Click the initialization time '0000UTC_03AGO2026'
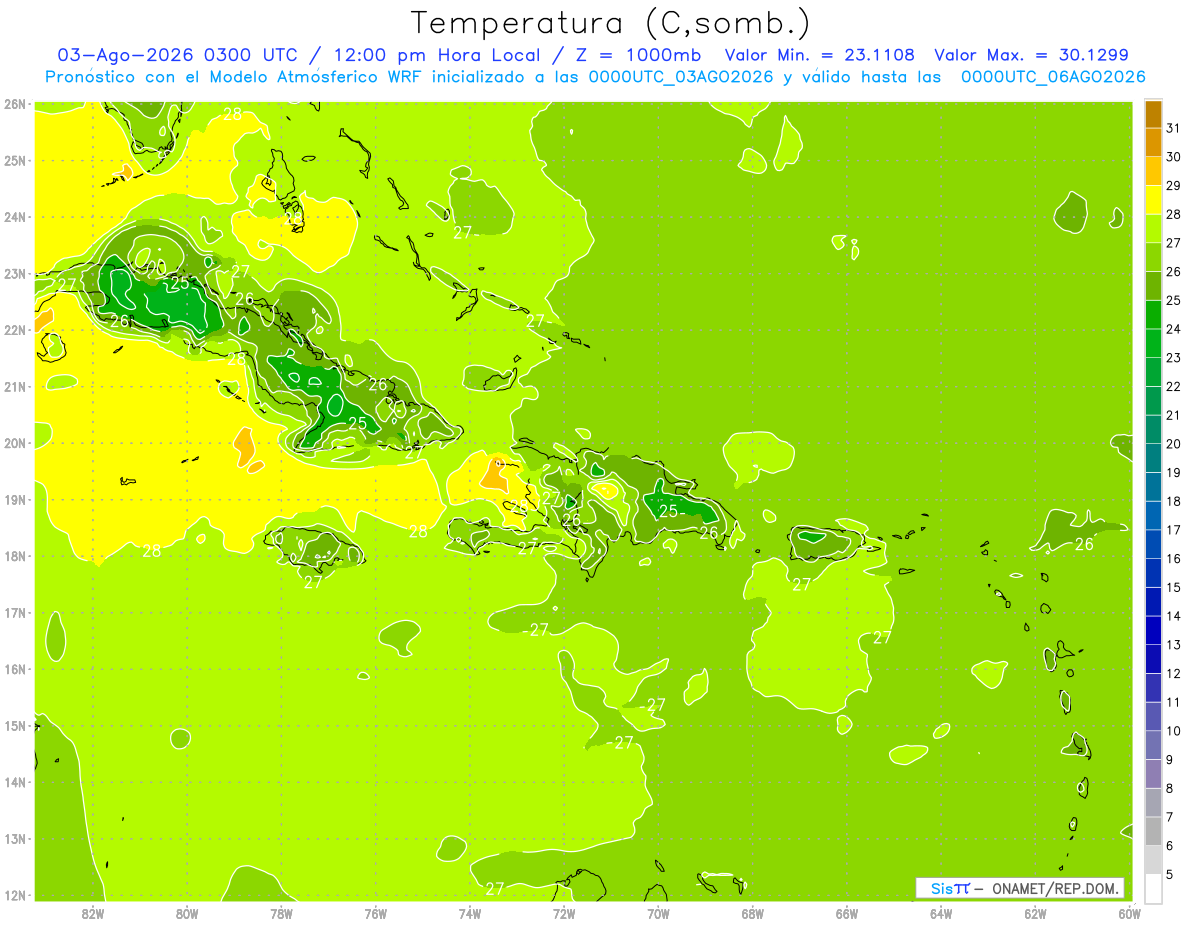1200x927 pixels. point(681,77)
